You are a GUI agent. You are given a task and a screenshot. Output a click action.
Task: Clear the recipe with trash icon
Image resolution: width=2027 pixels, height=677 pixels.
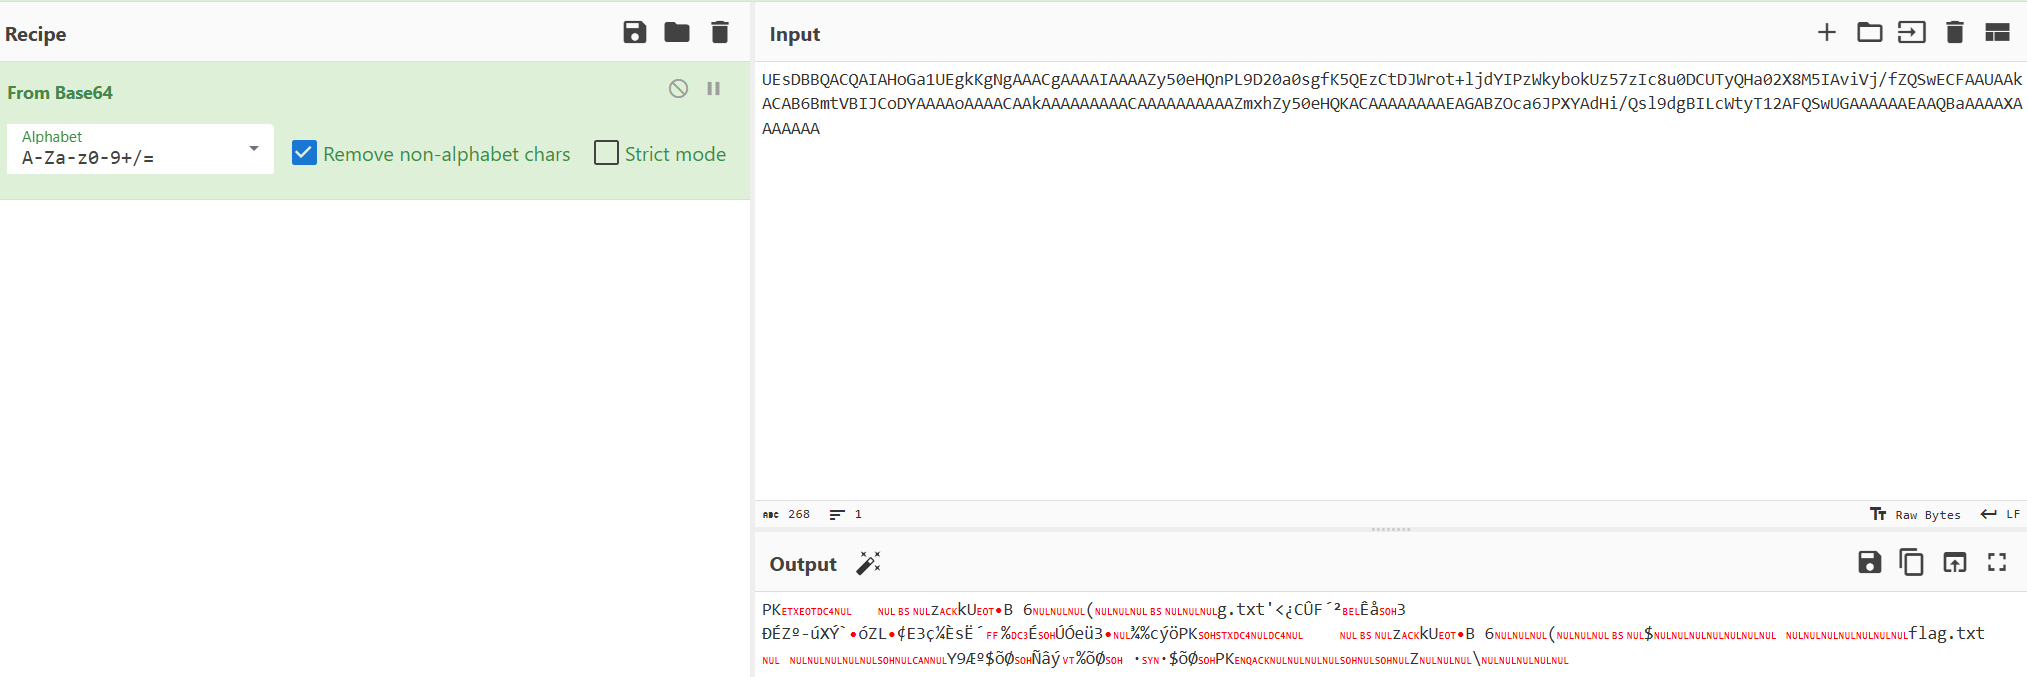(x=719, y=32)
